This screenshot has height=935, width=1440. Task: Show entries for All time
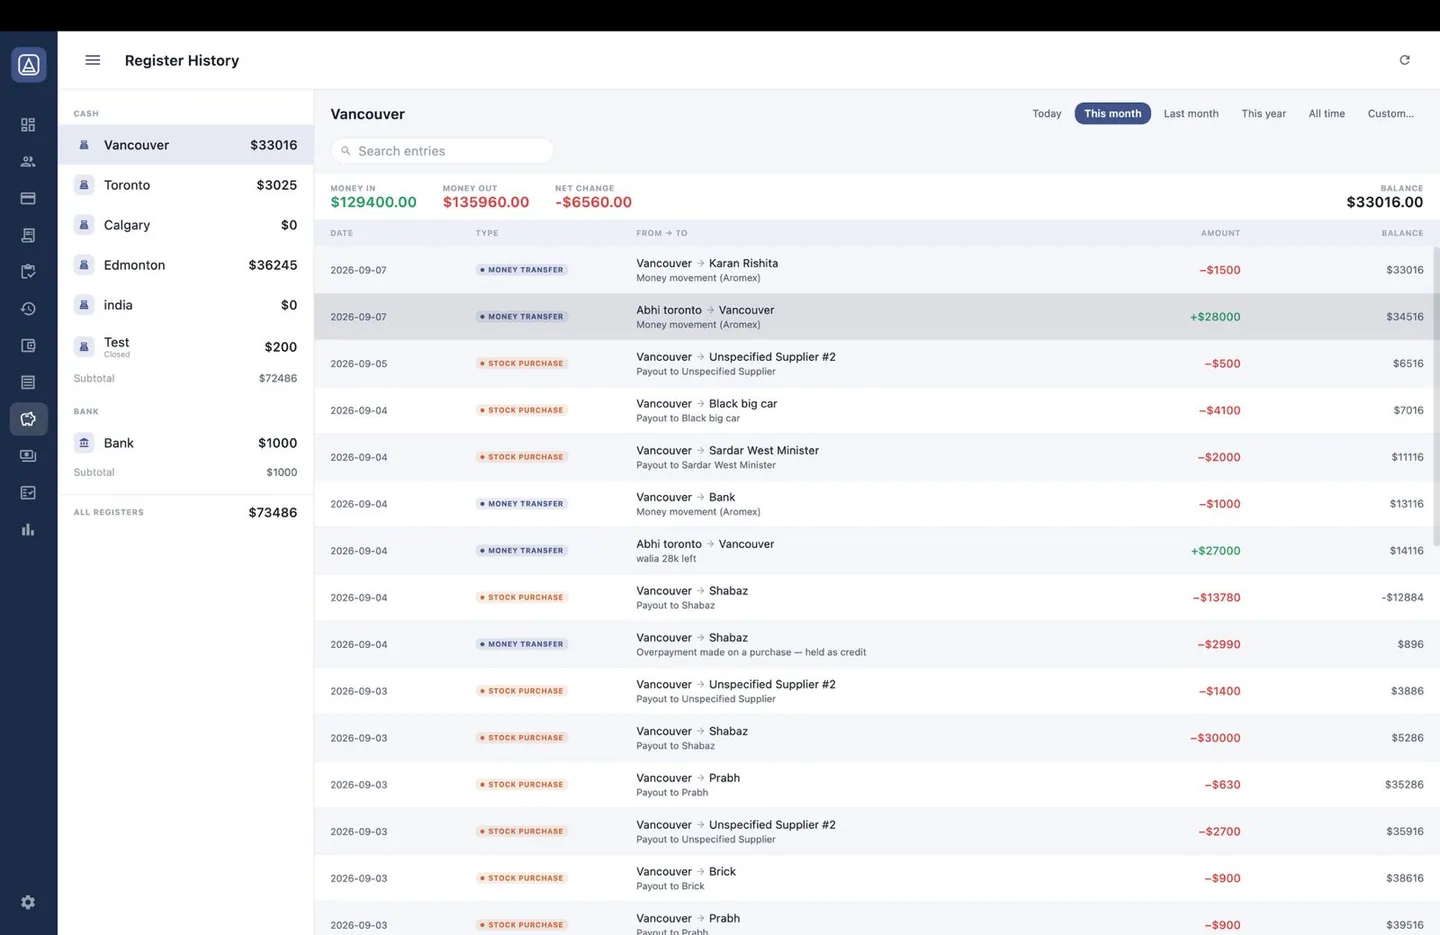click(x=1327, y=114)
